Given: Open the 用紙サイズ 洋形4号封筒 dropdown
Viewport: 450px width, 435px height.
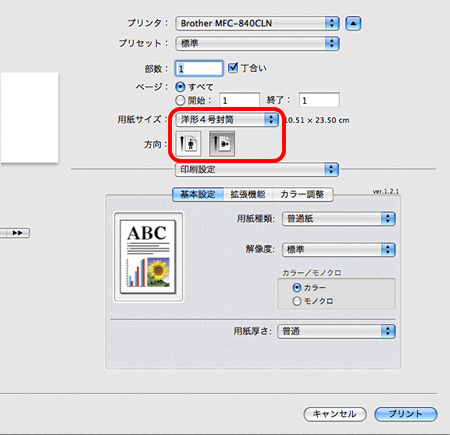Looking at the screenshot, I should tap(227, 119).
